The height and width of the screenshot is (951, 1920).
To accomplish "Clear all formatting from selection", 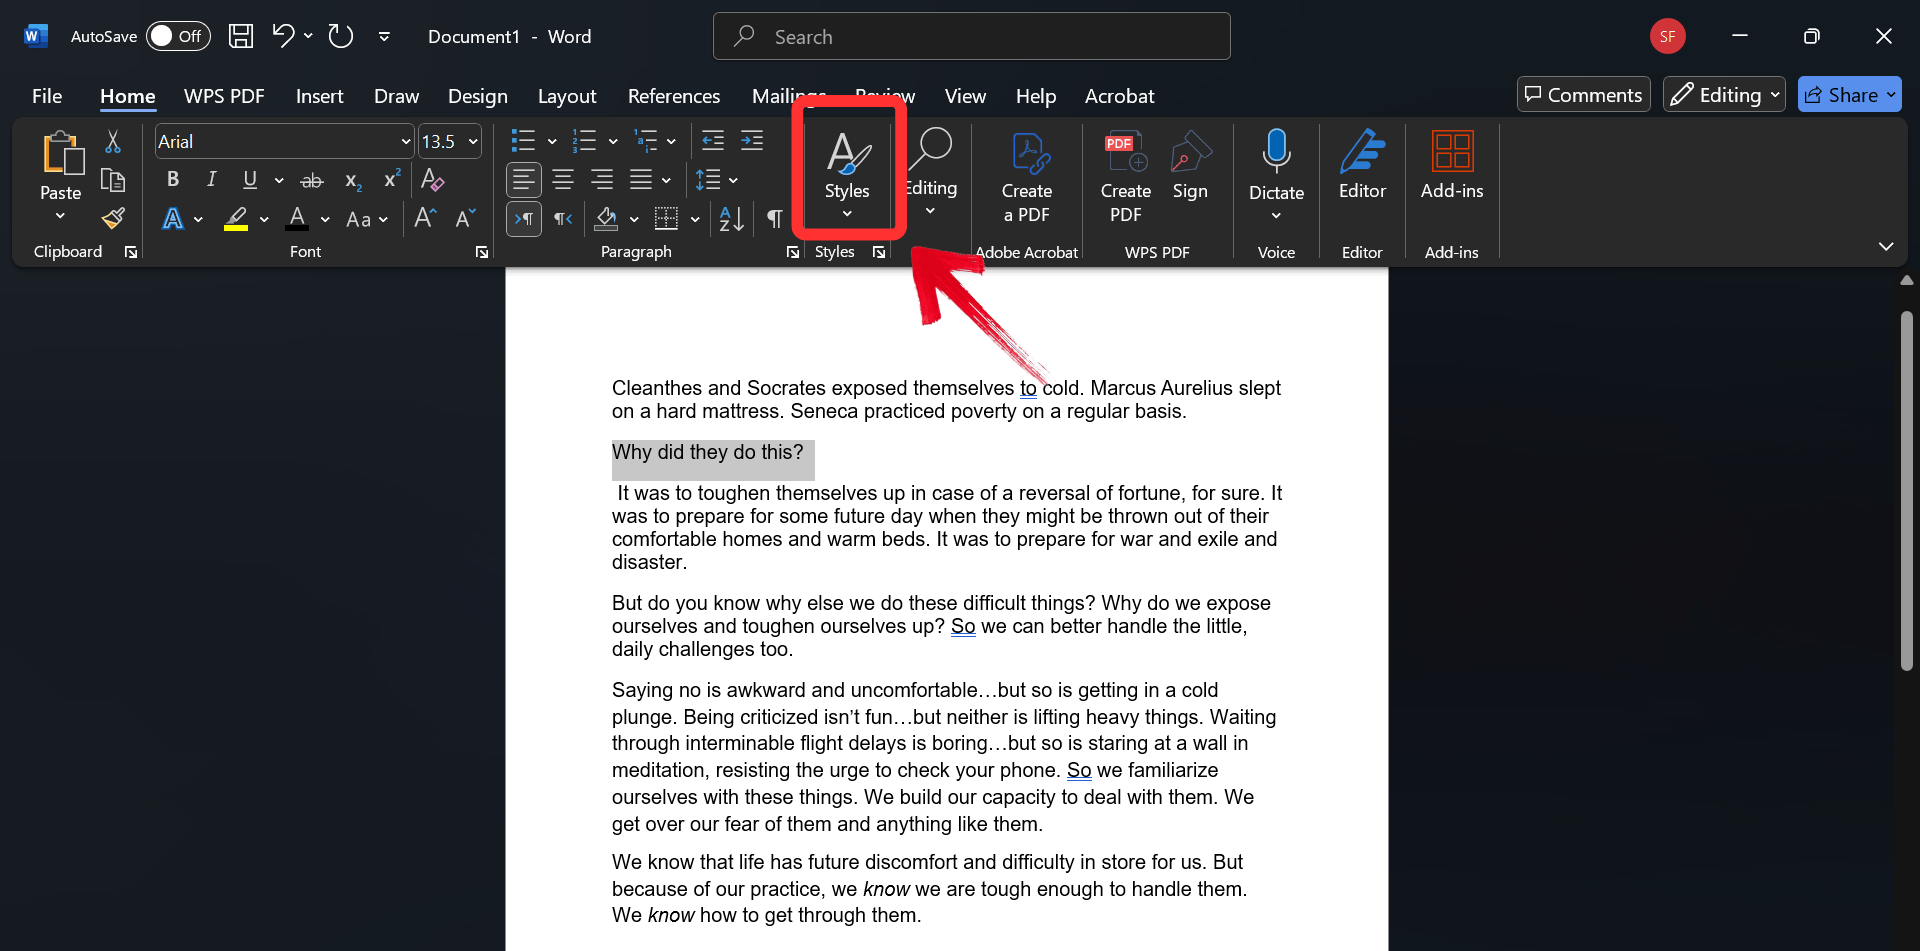I will click(x=432, y=180).
